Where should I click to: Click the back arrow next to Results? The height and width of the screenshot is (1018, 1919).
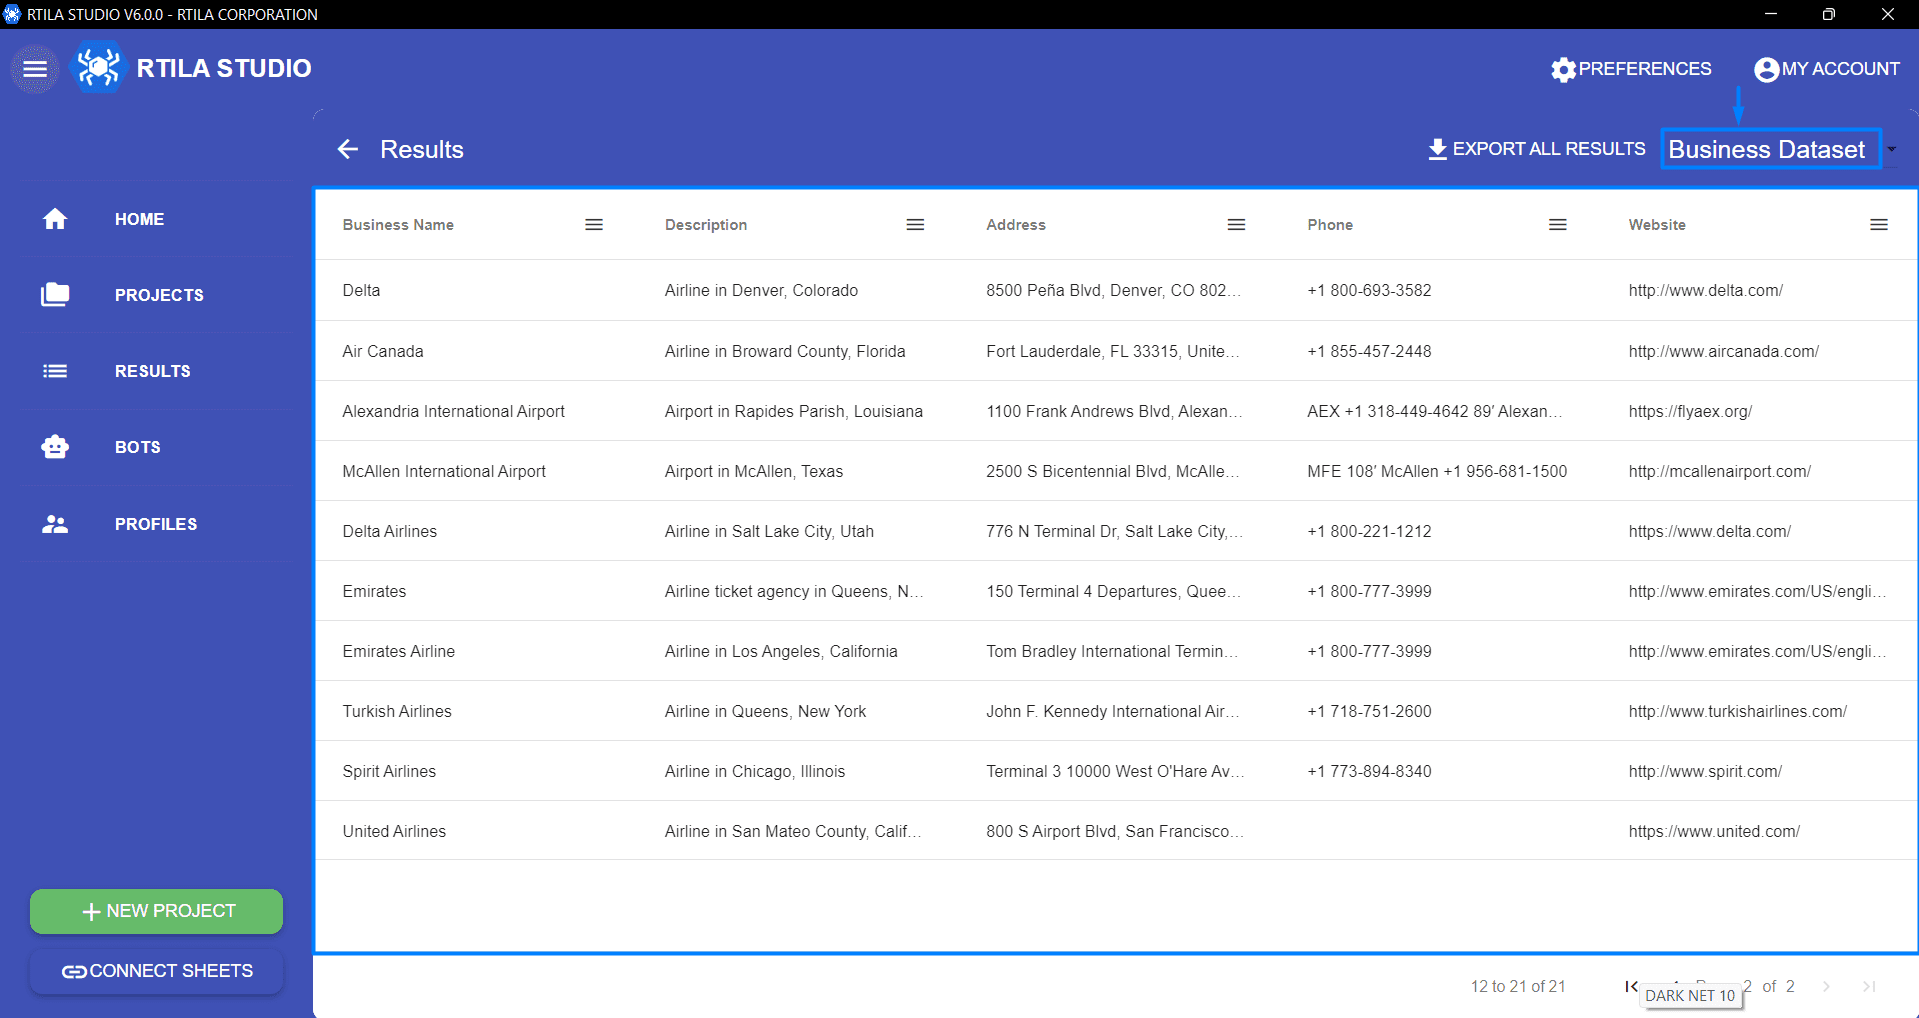click(347, 149)
